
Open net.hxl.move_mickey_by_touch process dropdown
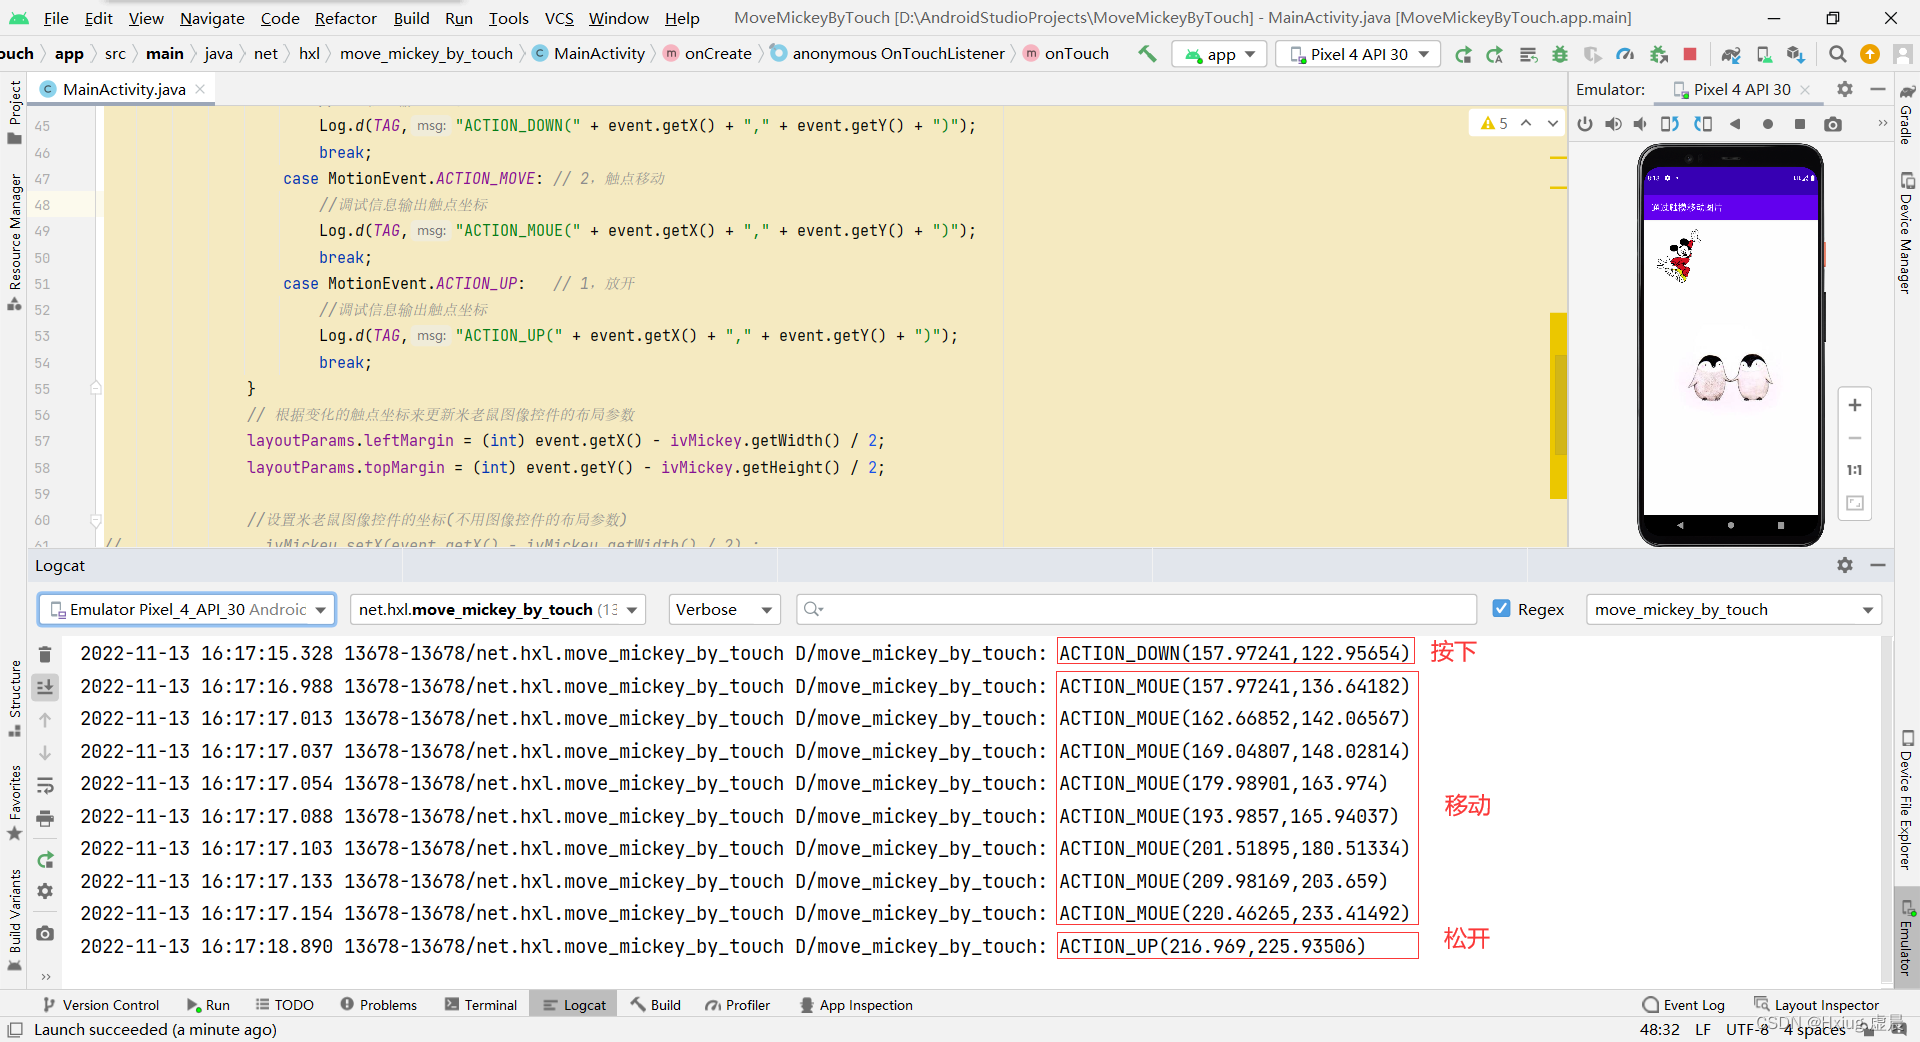tap(497, 610)
